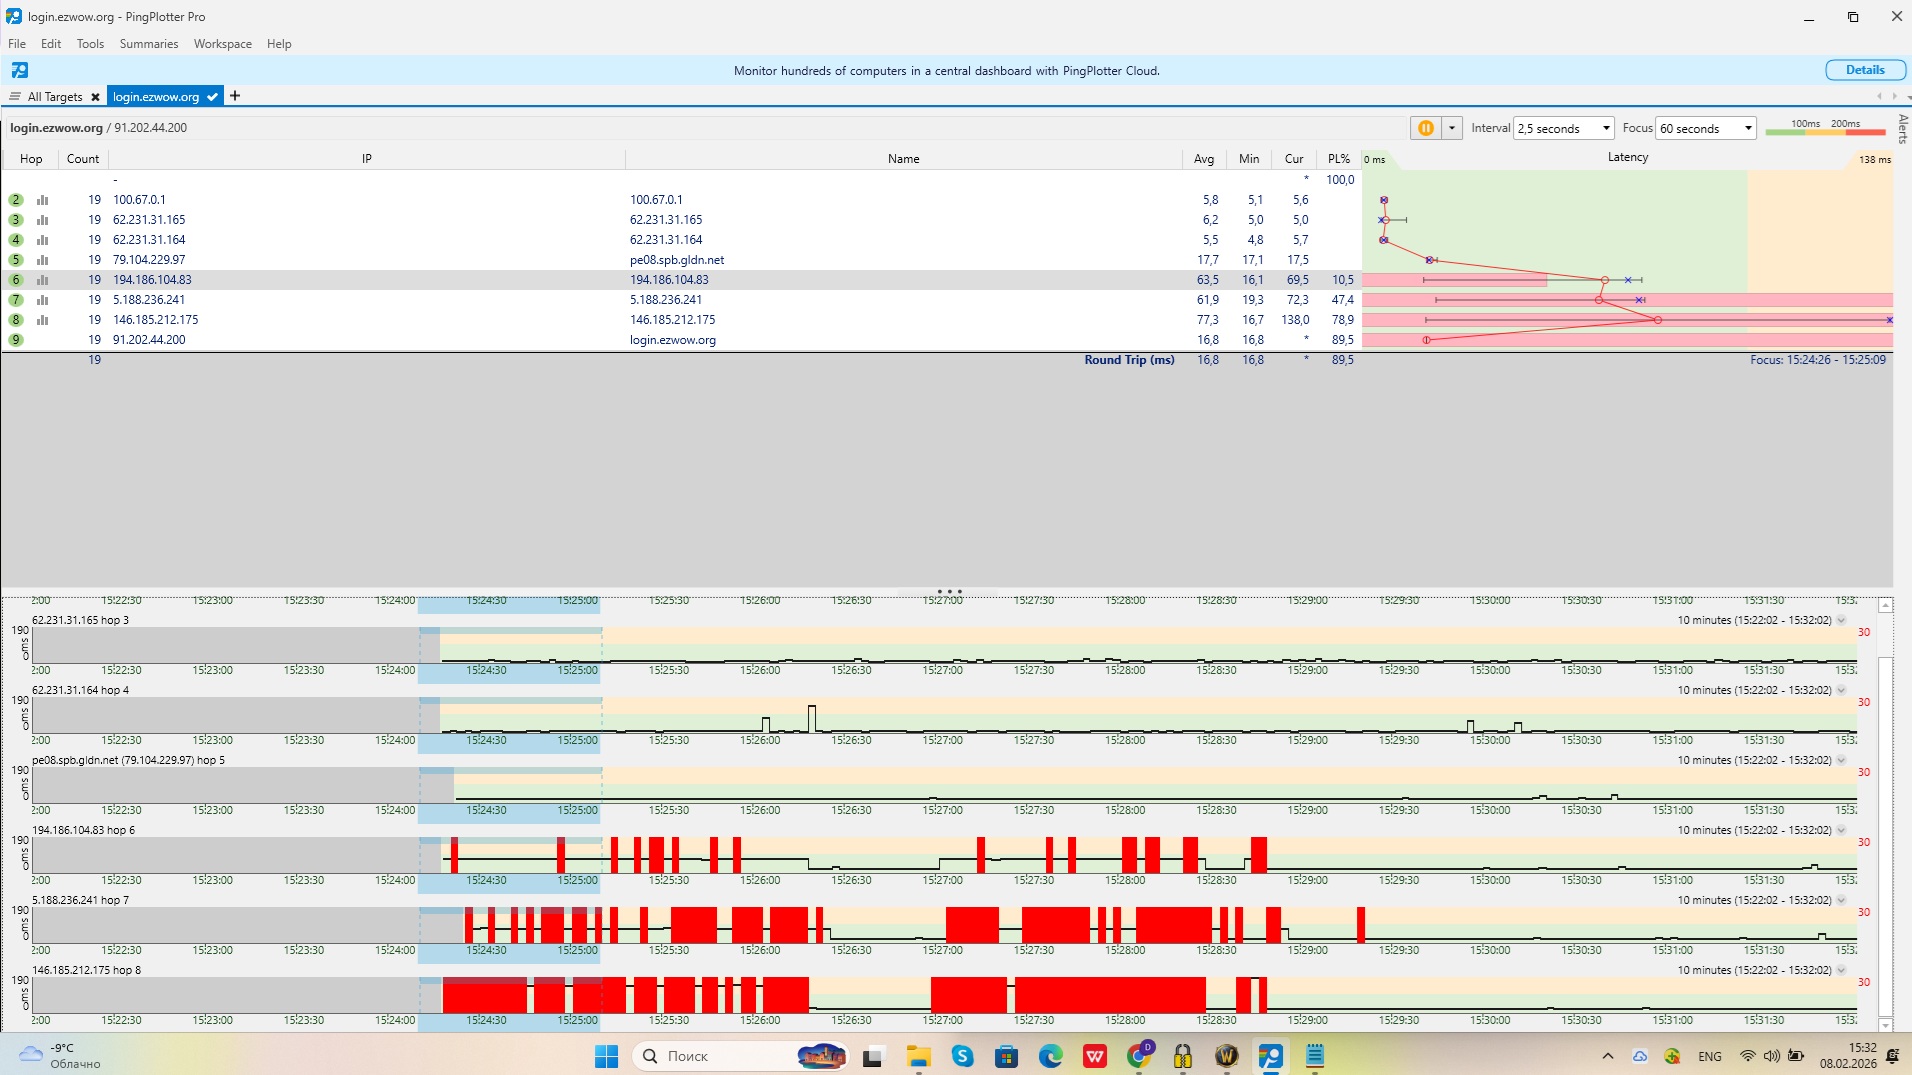The width and height of the screenshot is (1912, 1075).
Task: Open Microsoft Edge from the taskbar
Action: tap(1050, 1056)
